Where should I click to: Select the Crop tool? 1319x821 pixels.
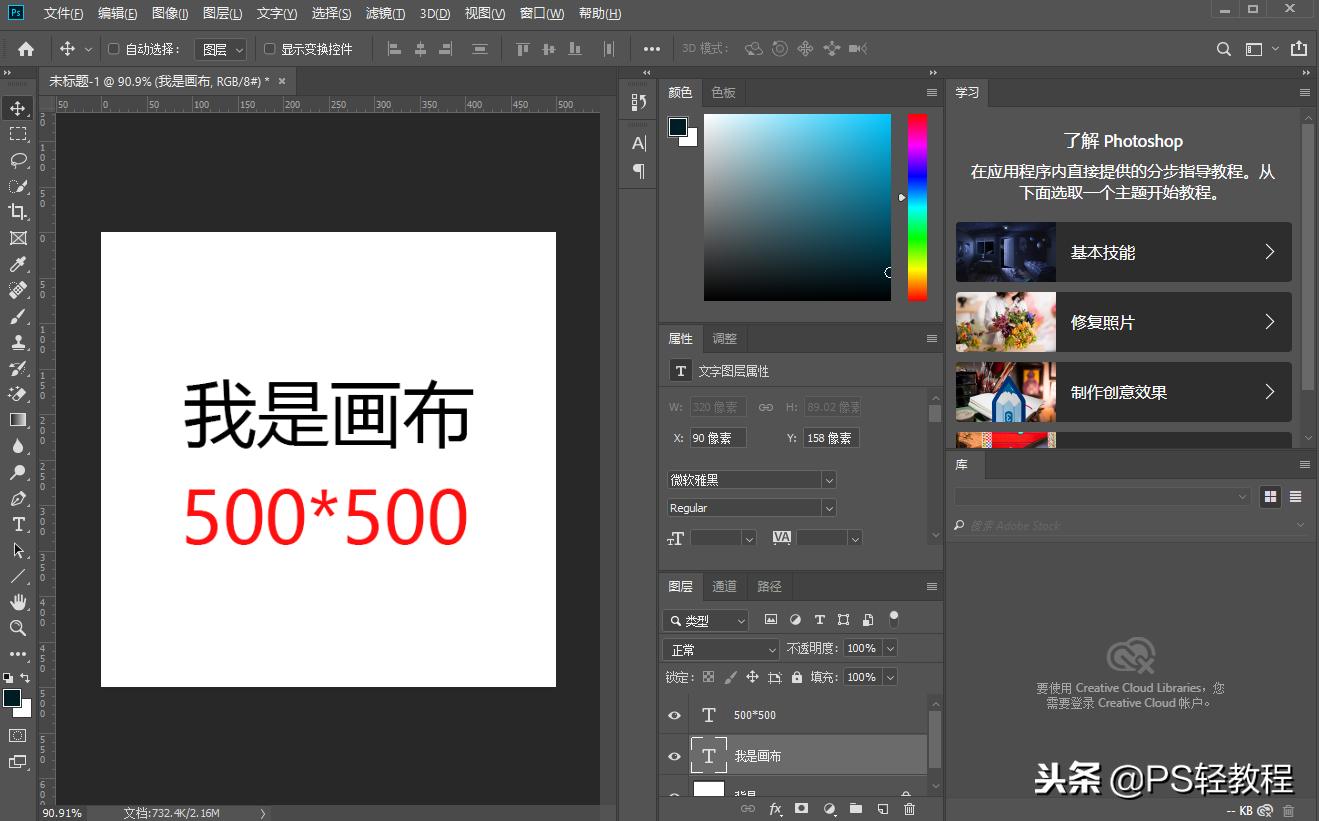[x=19, y=212]
